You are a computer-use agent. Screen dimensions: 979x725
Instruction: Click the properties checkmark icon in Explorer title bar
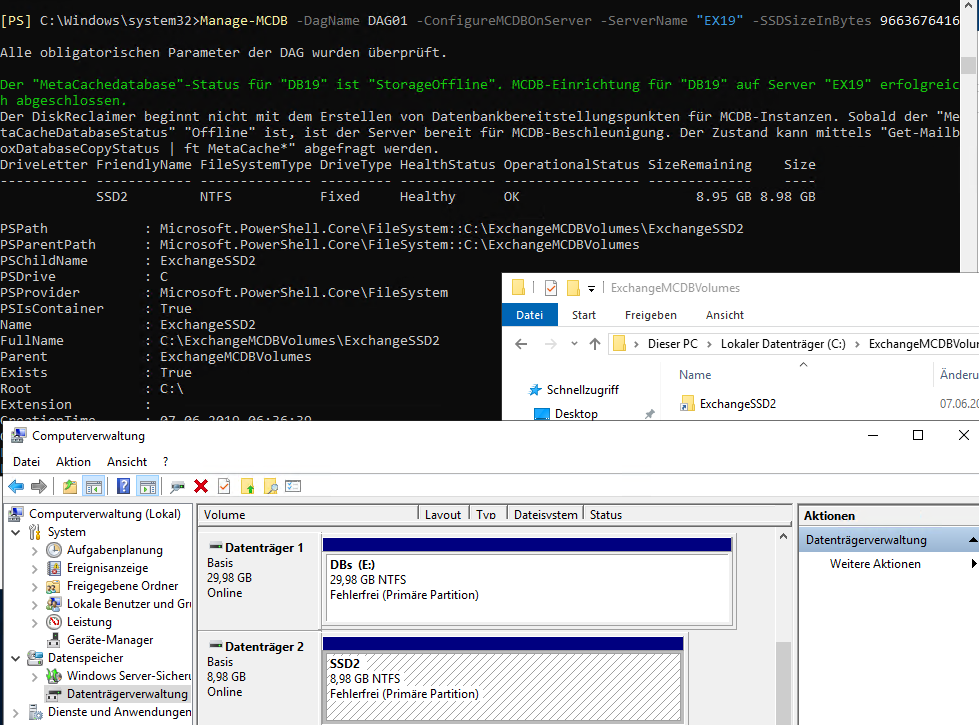pyautogui.click(x=551, y=288)
